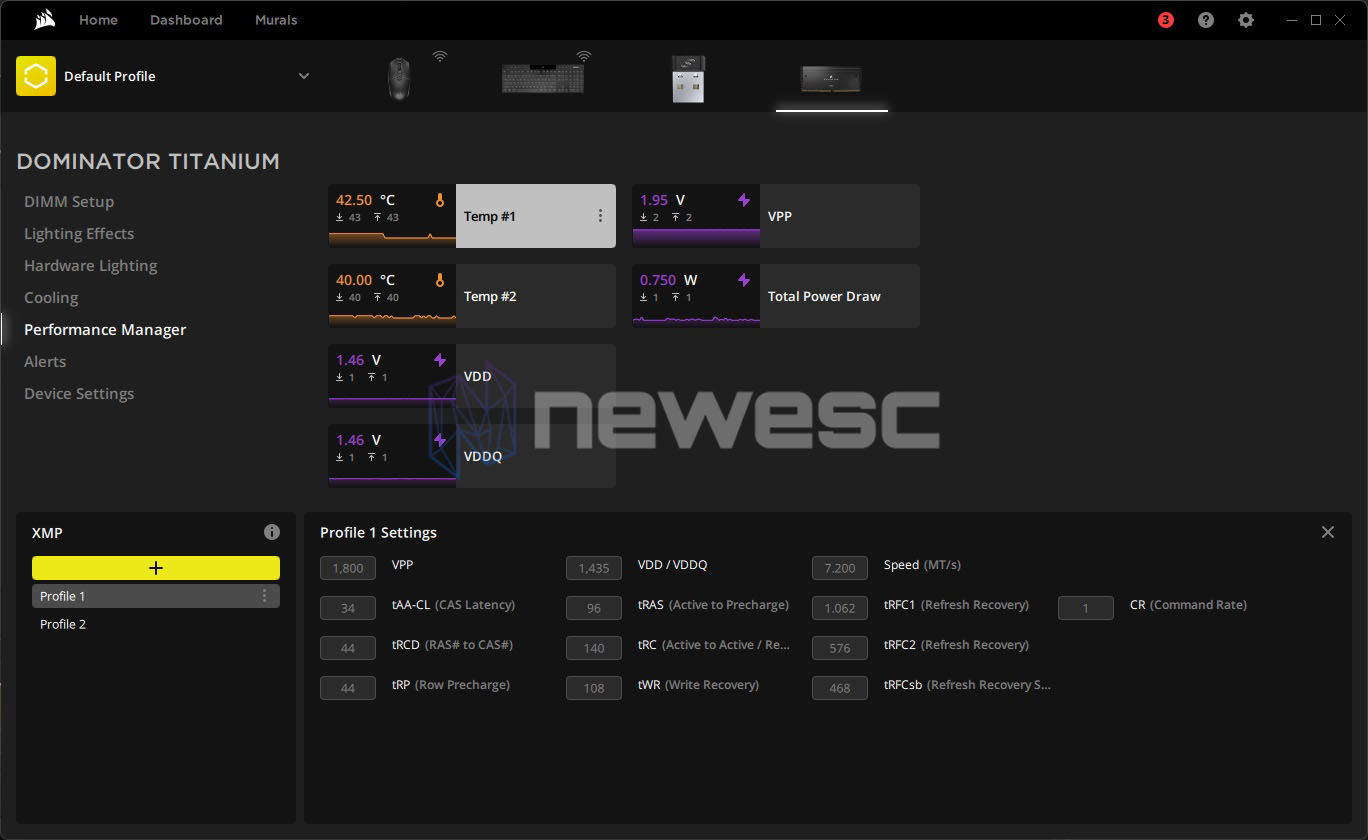Select the USB wireless receiver device icon
1368x840 pixels.
coord(688,78)
